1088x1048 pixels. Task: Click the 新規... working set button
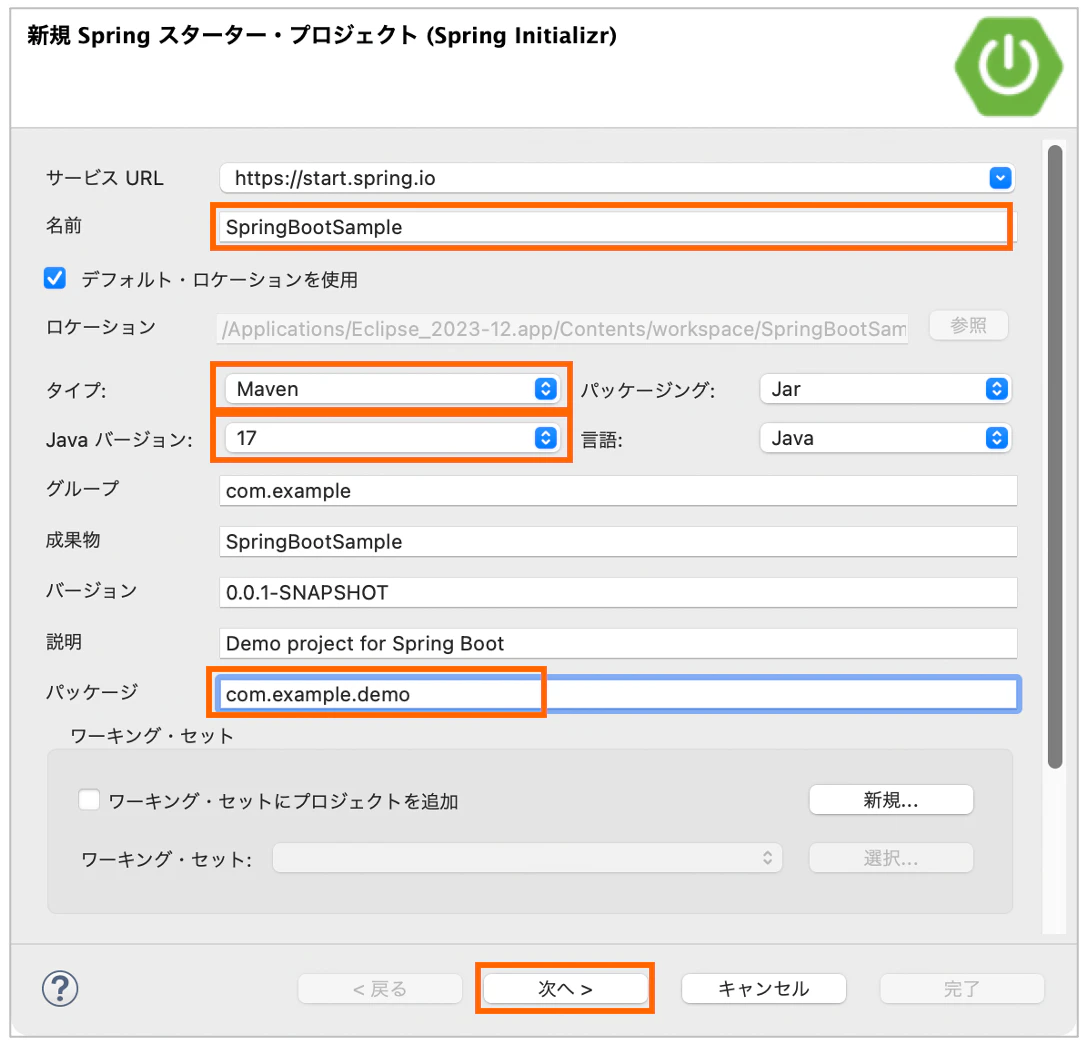pos(890,799)
